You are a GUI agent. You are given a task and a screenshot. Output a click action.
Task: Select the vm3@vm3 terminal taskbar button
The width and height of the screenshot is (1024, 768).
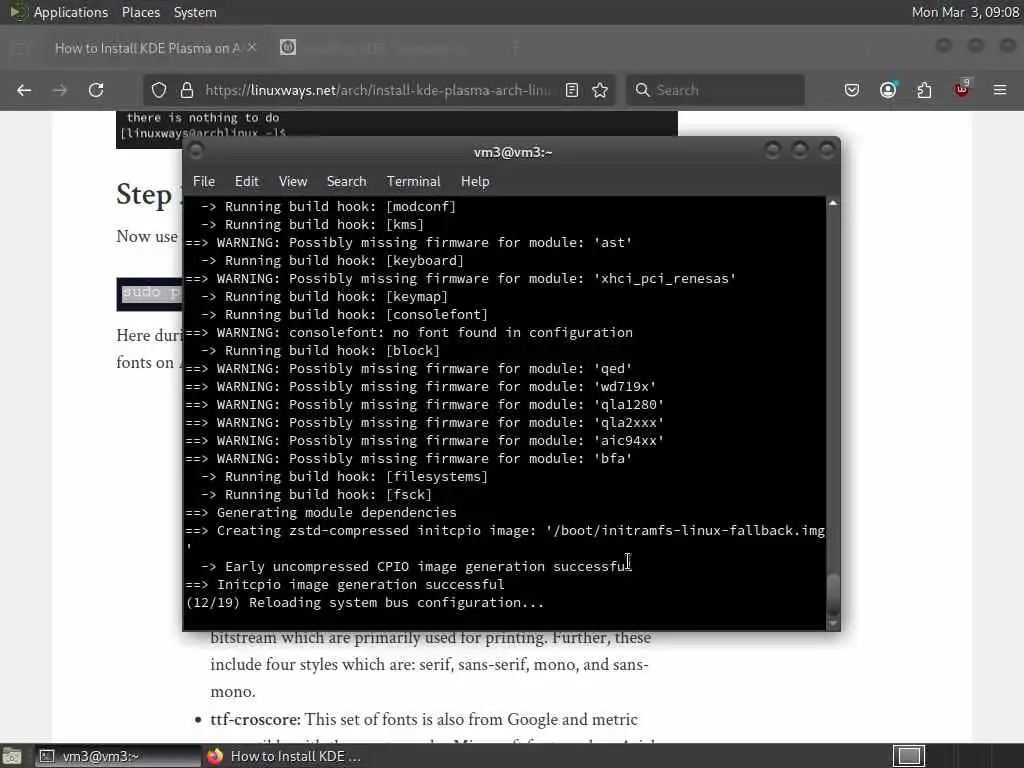(x=118, y=756)
